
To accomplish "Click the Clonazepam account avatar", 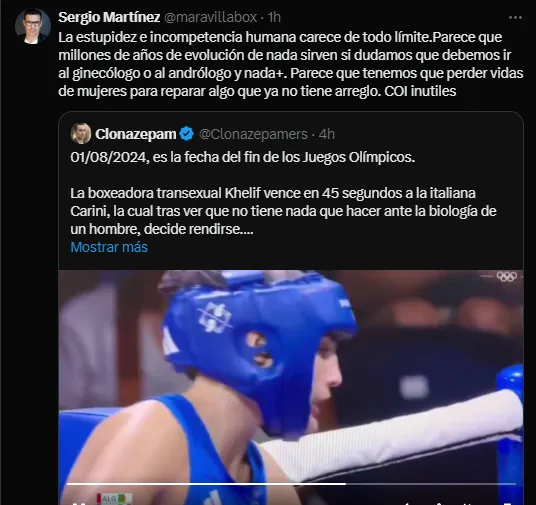I will (81, 134).
